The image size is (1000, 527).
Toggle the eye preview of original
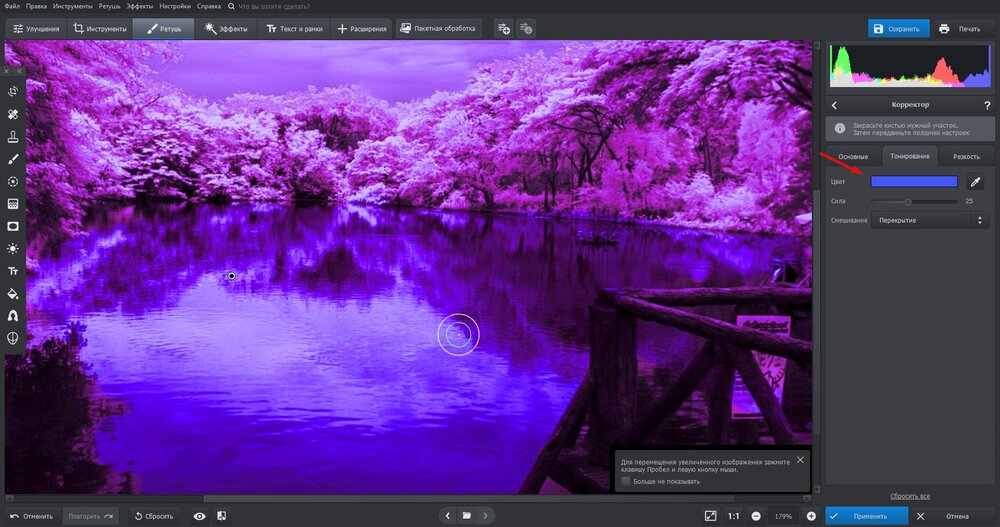(200, 516)
